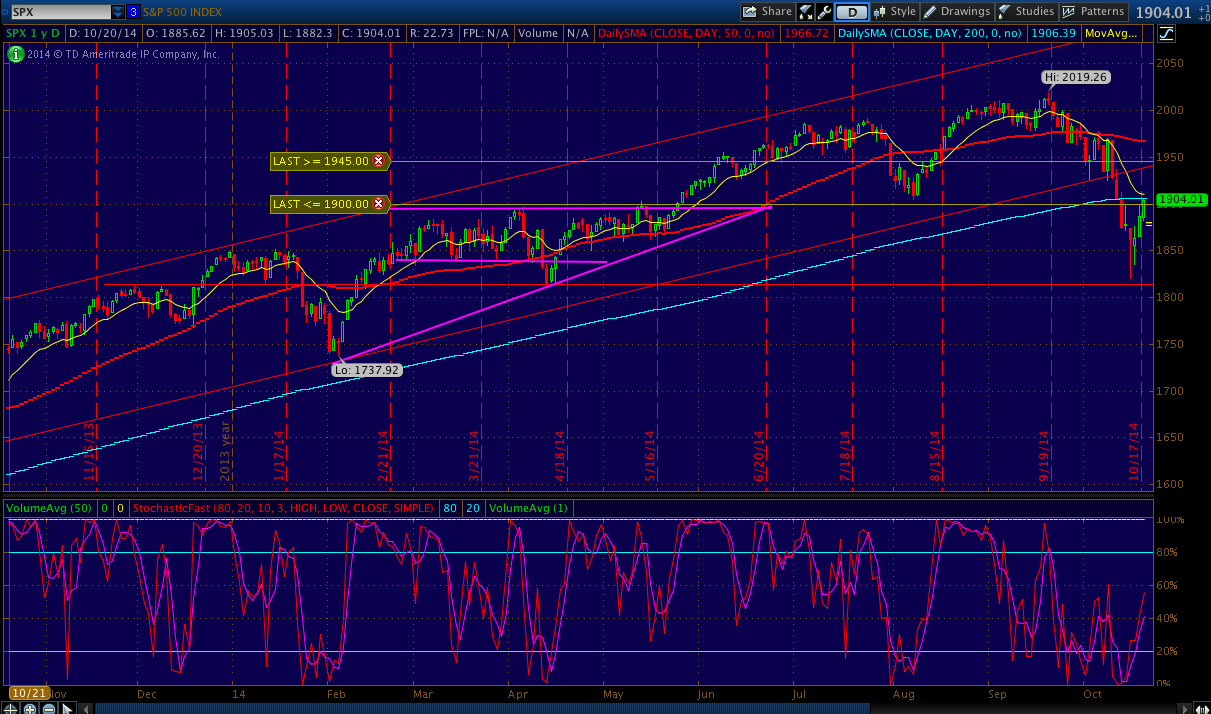
Task: Click the Share button in the toolbar
Action: coord(767,12)
